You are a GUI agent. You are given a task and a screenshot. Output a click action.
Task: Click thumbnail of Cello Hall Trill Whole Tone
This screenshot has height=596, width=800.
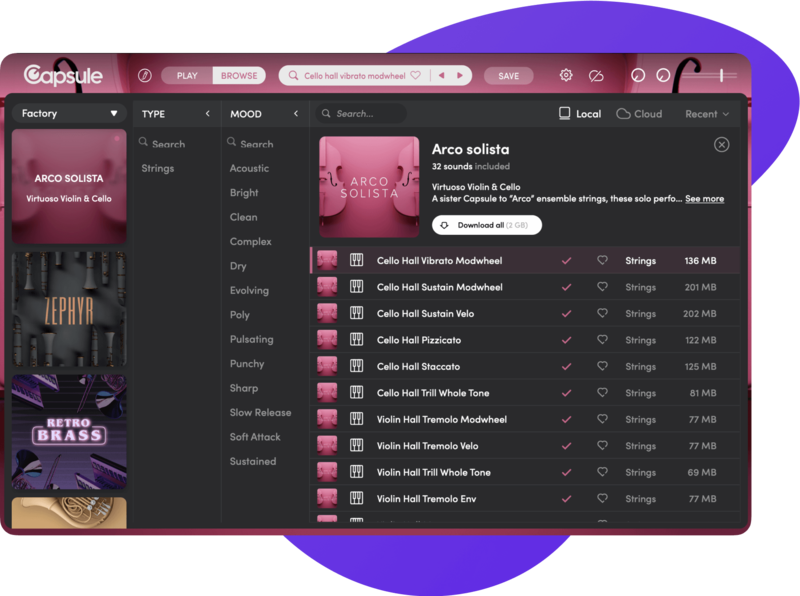(x=327, y=392)
